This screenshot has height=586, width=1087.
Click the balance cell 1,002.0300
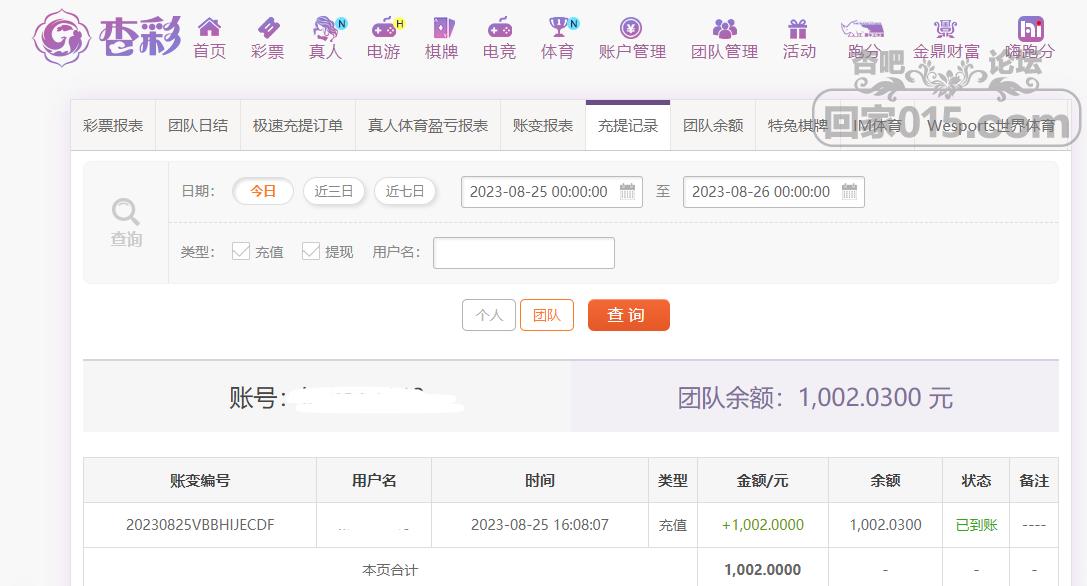coord(885,525)
